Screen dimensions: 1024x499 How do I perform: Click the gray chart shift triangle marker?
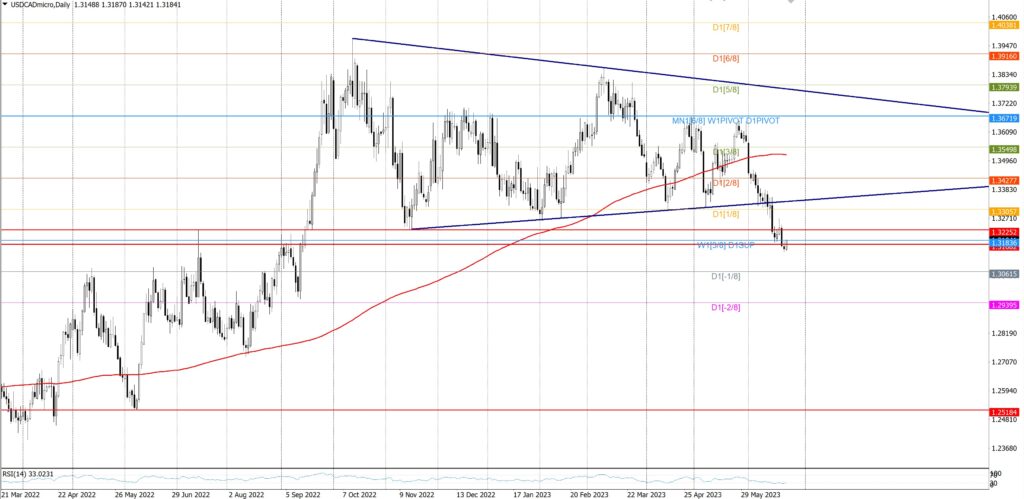(790, 2)
